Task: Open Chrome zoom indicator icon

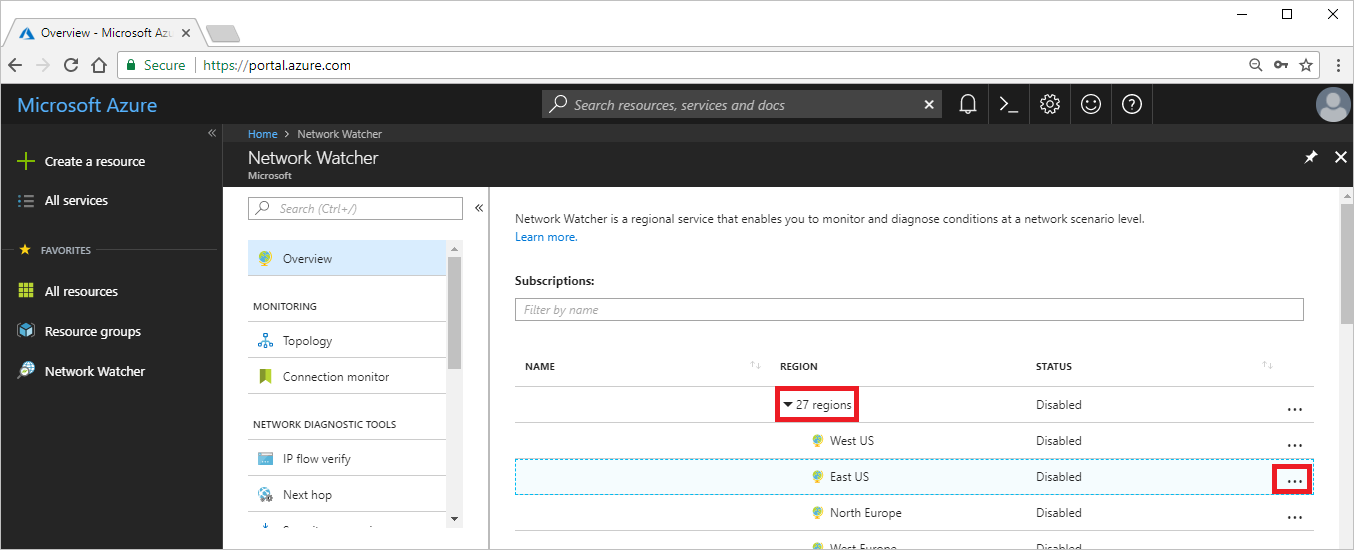Action: pos(1256,65)
